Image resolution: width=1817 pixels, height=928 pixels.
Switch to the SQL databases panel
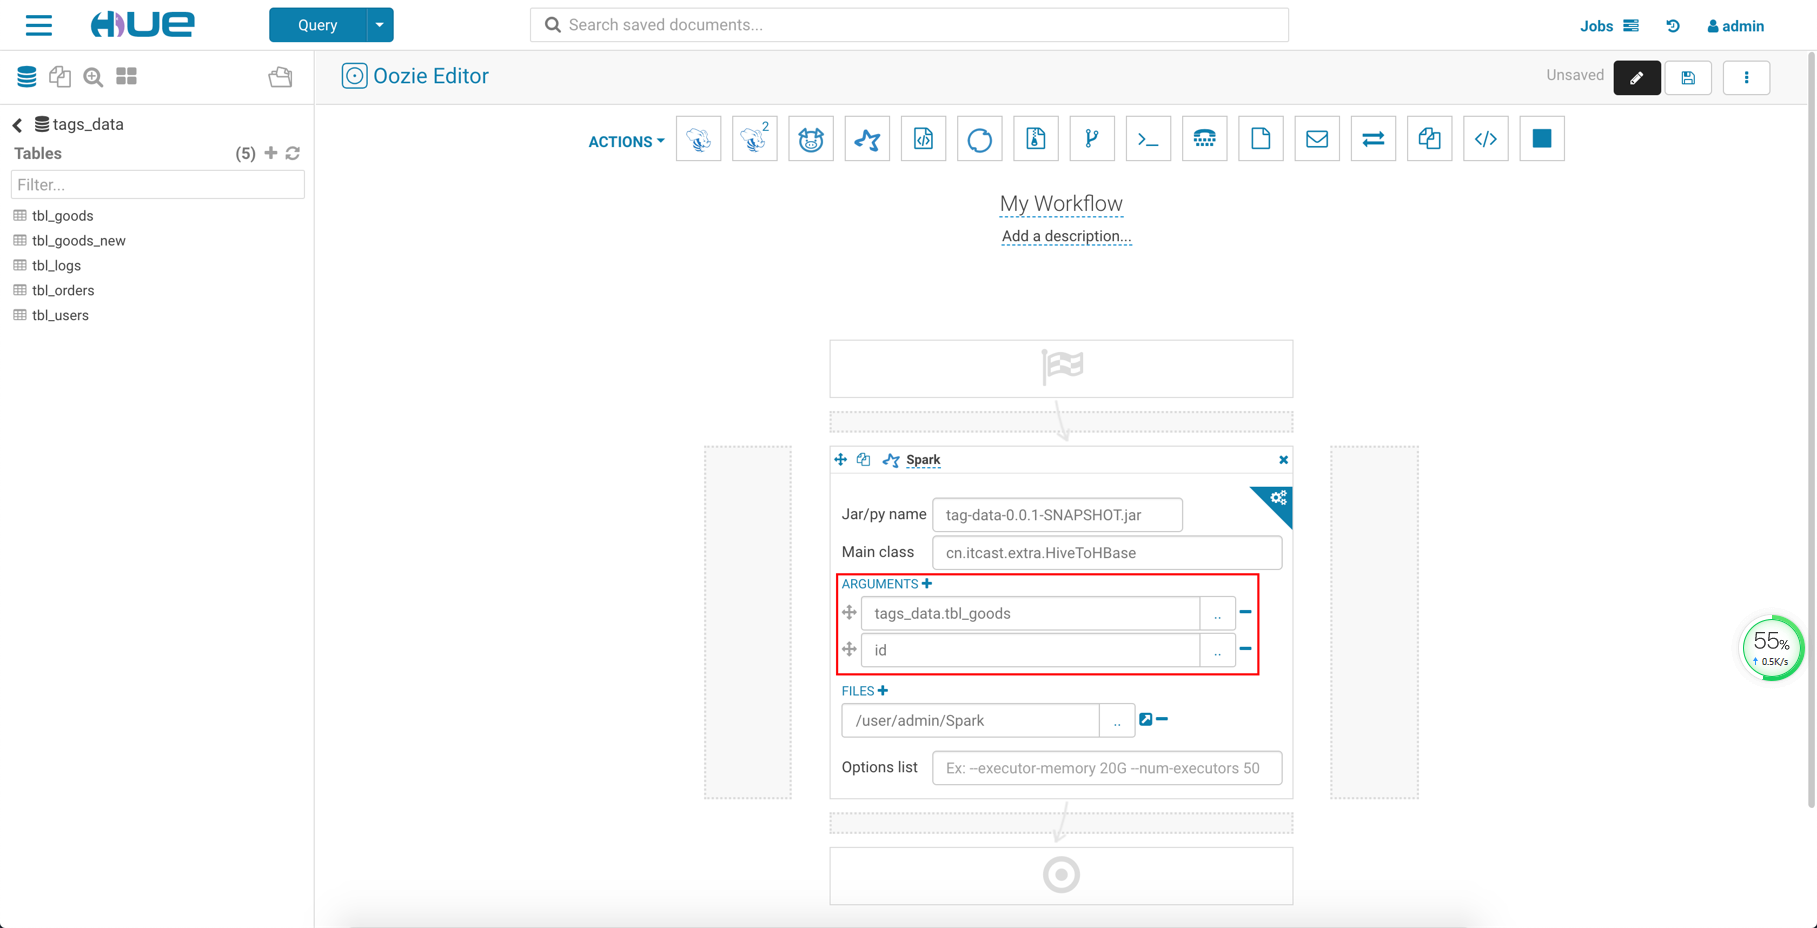click(27, 76)
